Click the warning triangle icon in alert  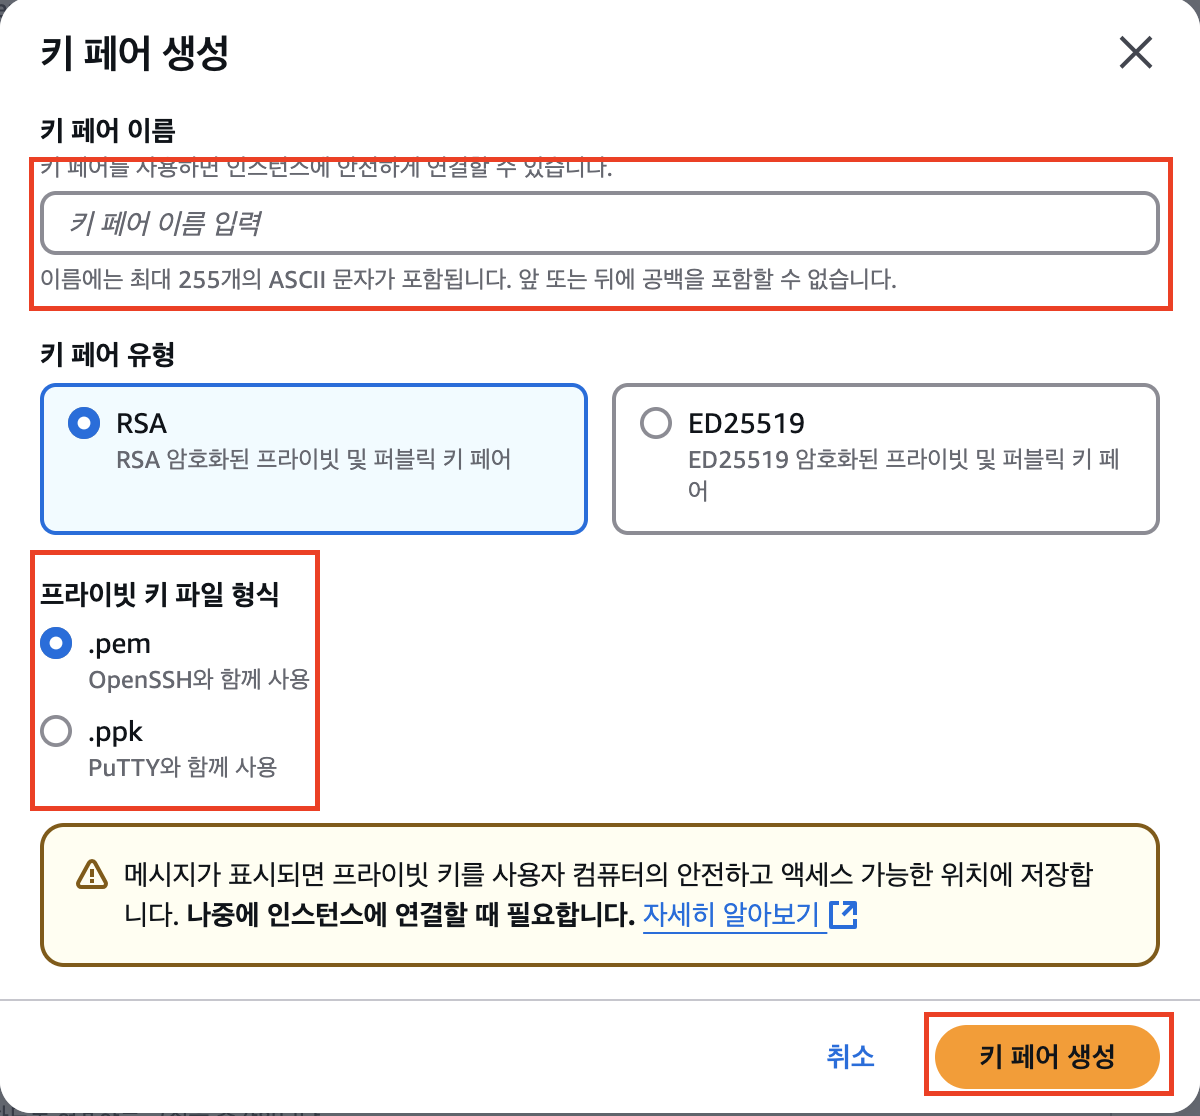pos(92,874)
